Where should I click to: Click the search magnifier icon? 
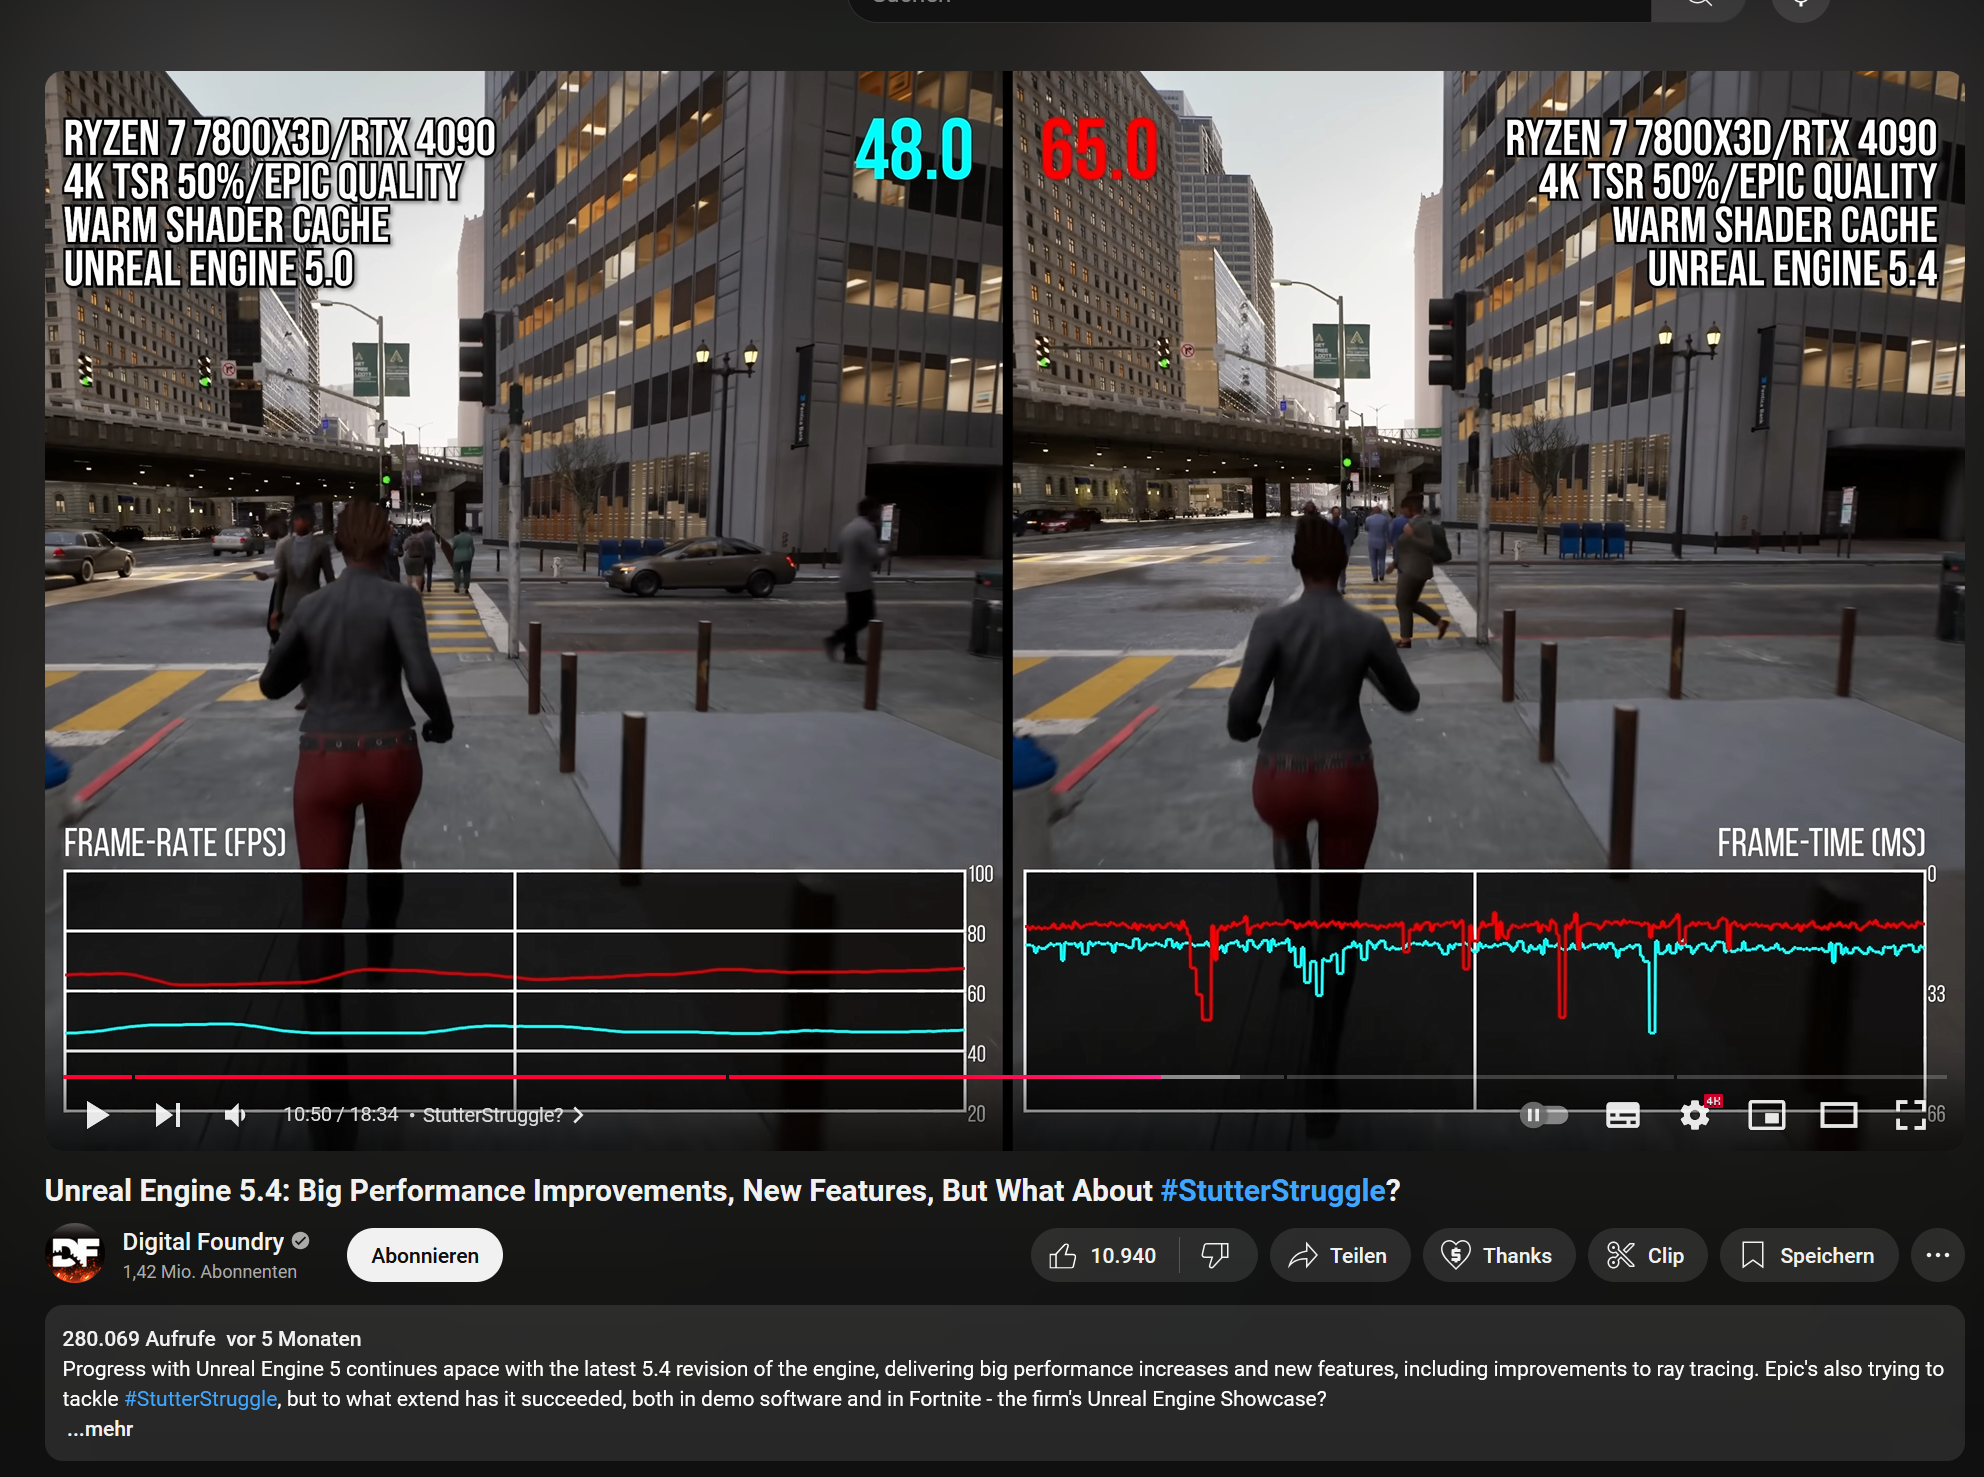[1698, 4]
